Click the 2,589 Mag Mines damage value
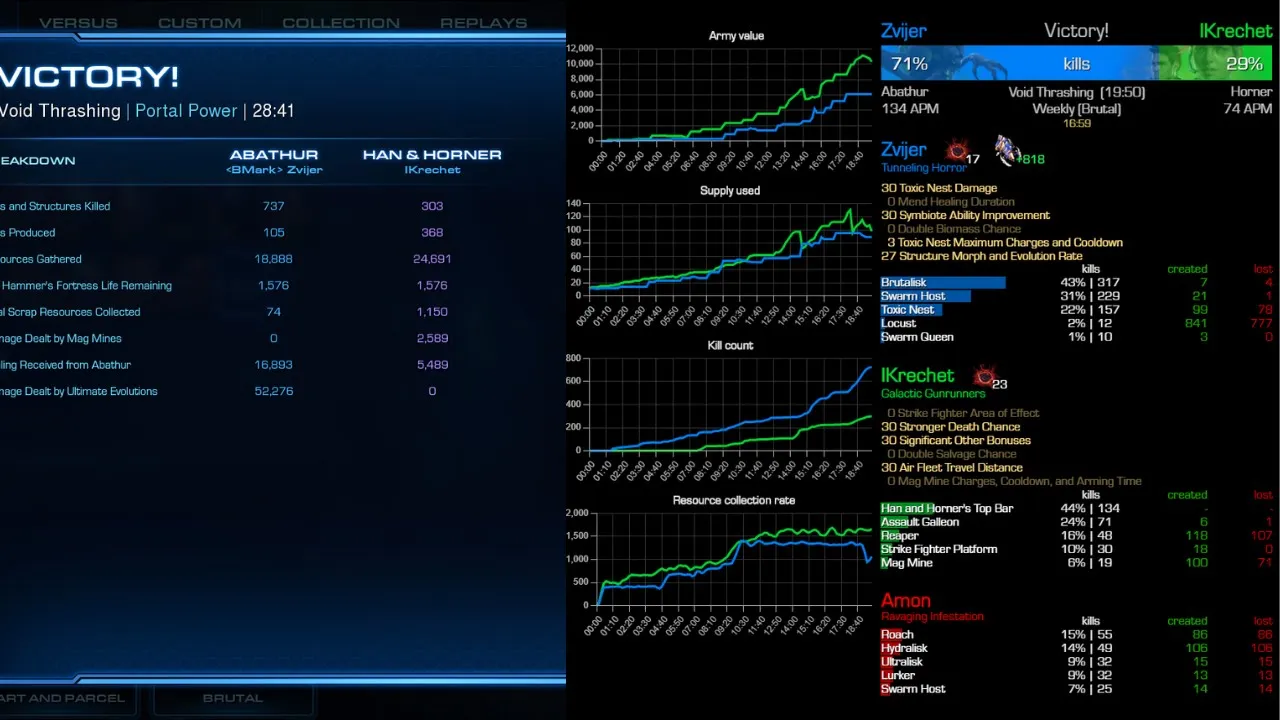Image resolution: width=1280 pixels, height=720 pixels. [432, 338]
